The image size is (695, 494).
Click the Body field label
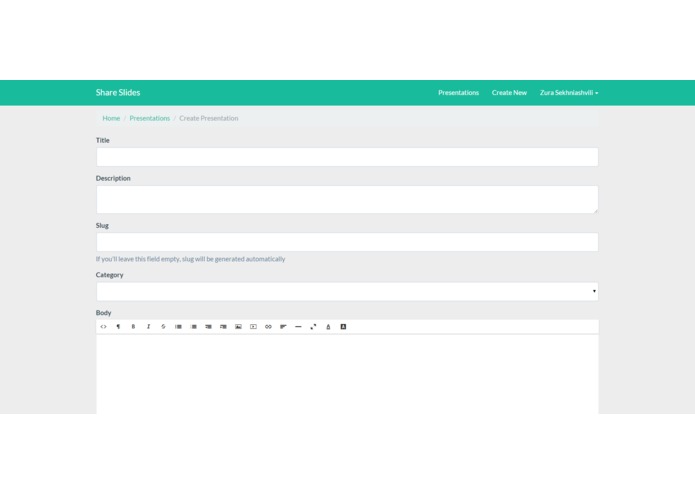coord(103,313)
